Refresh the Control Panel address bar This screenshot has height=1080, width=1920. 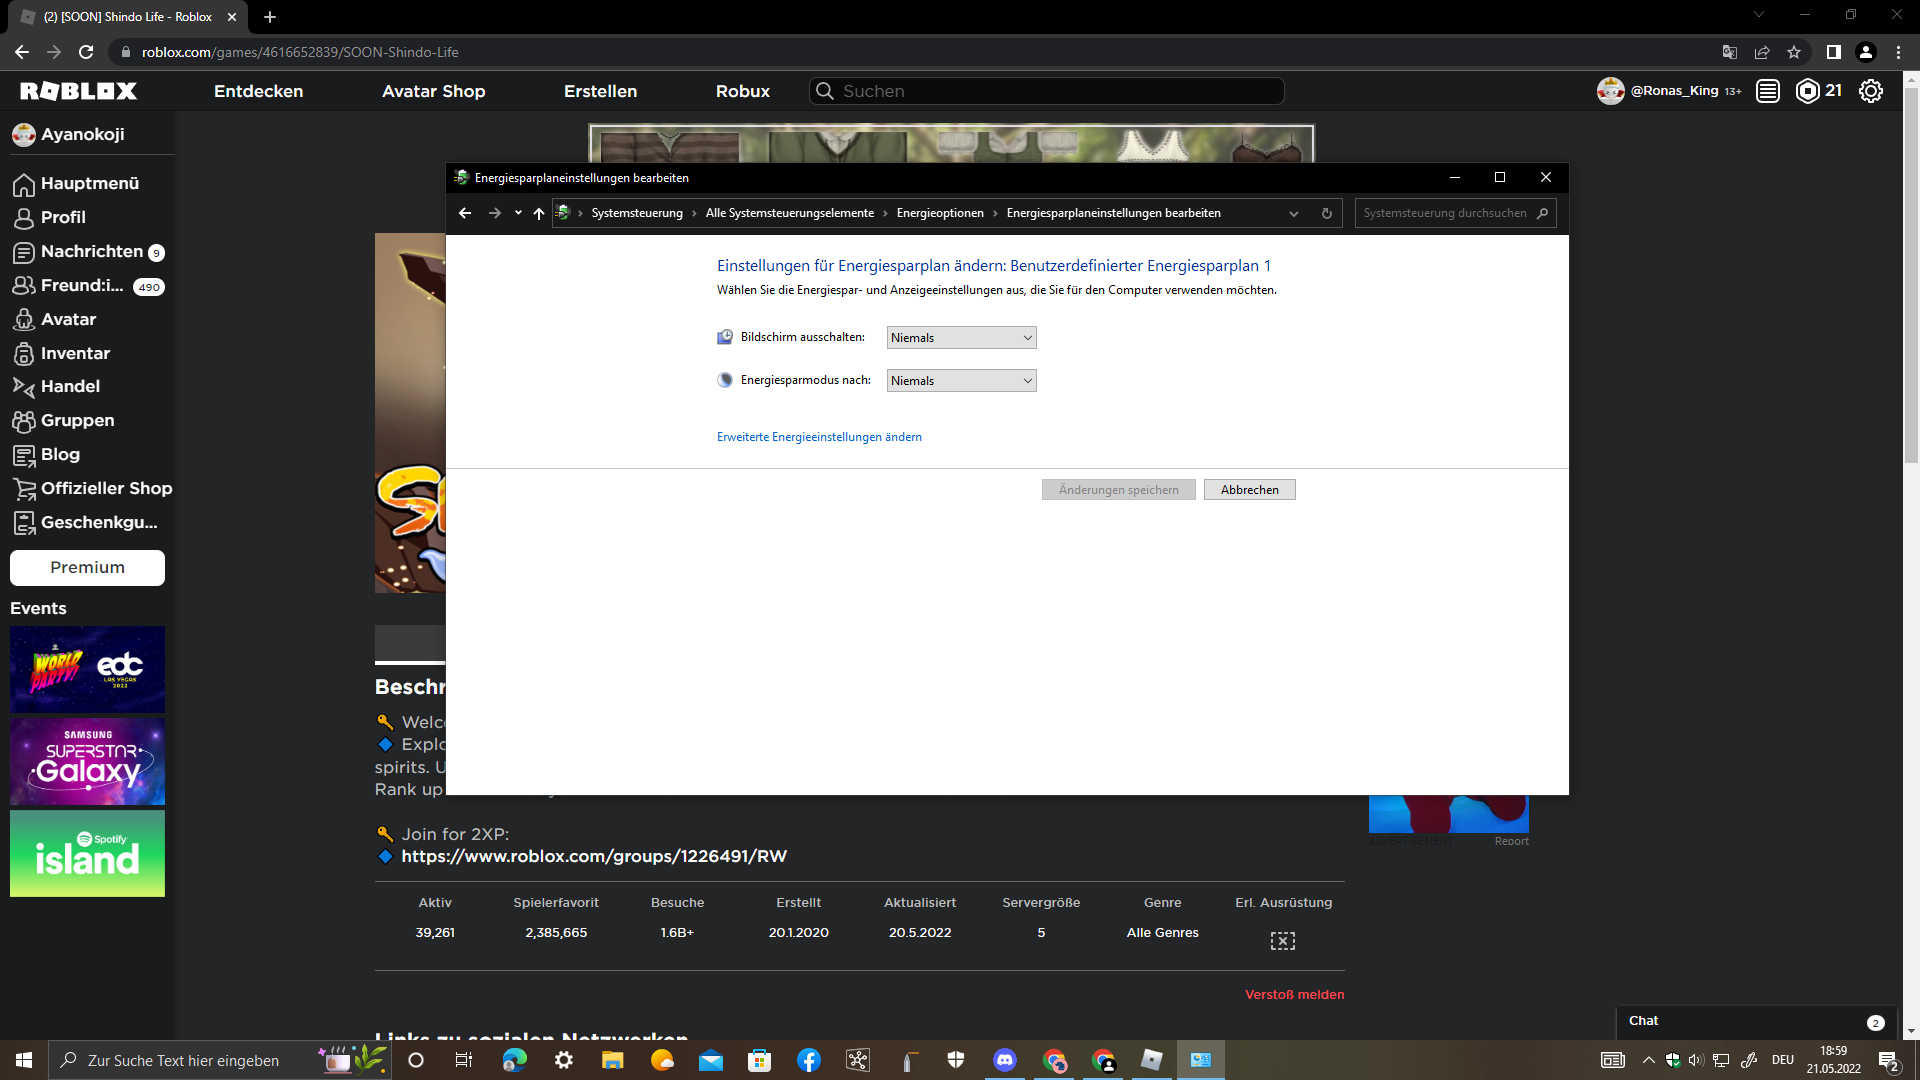1326,213
